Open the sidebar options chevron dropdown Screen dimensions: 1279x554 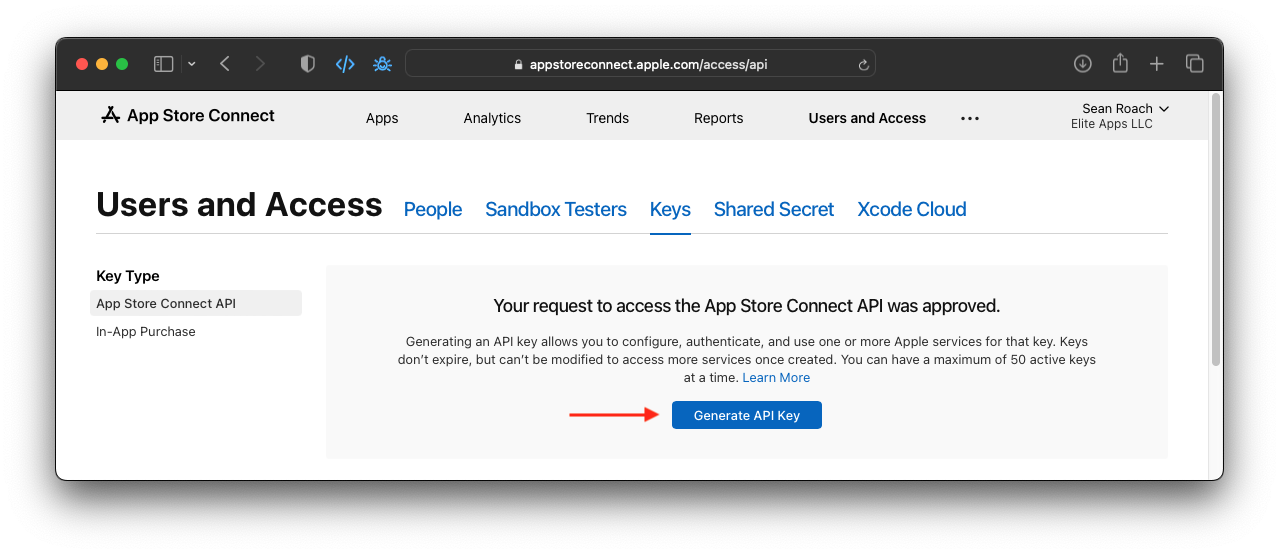tap(192, 64)
